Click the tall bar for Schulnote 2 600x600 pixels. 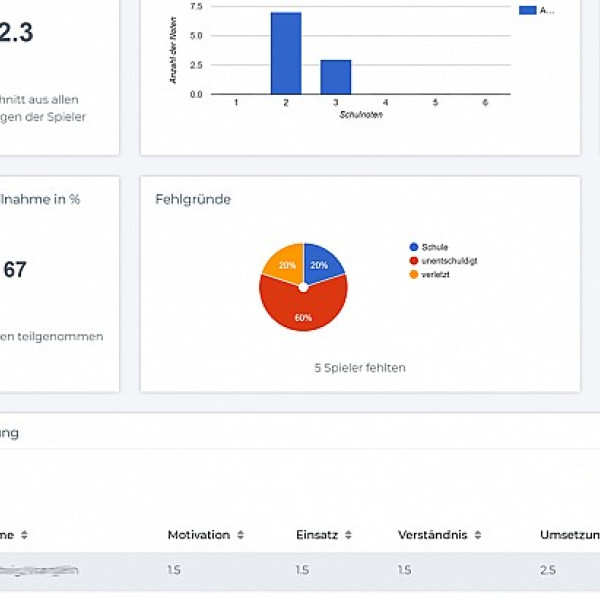point(286,53)
